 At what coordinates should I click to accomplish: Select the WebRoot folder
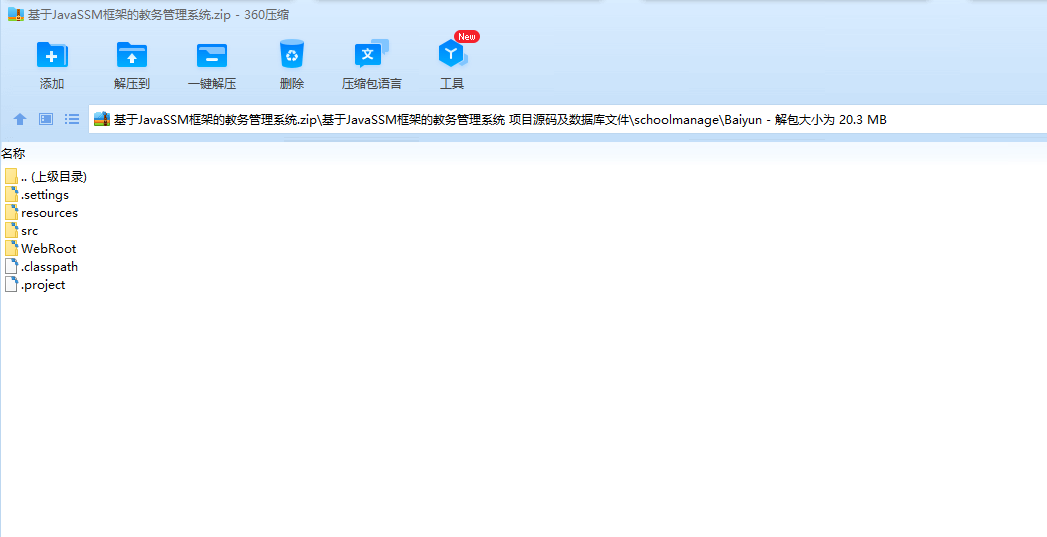pyautogui.click(x=41, y=248)
